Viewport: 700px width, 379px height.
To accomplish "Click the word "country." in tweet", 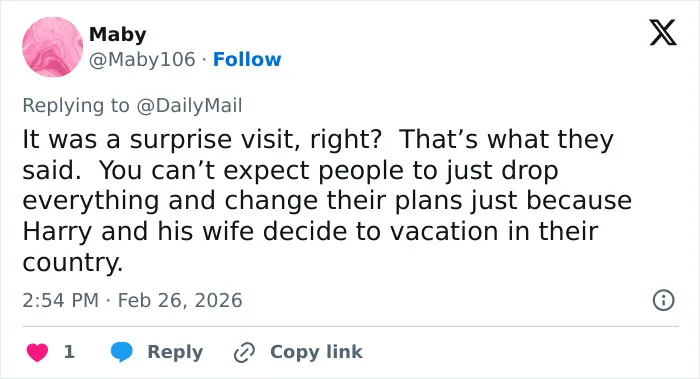I will [x=72, y=262].
